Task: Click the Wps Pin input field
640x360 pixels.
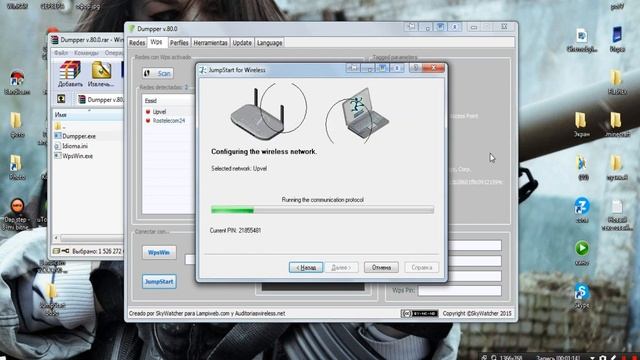Action: (x=460, y=291)
